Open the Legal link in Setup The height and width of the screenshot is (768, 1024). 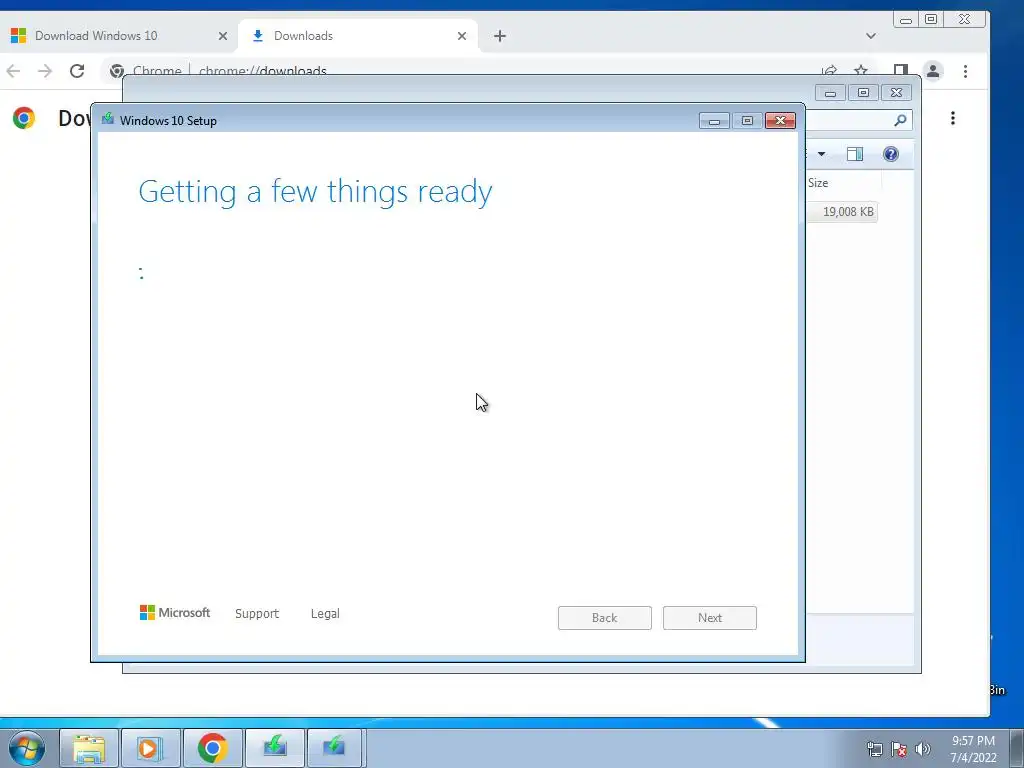click(325, 613)
